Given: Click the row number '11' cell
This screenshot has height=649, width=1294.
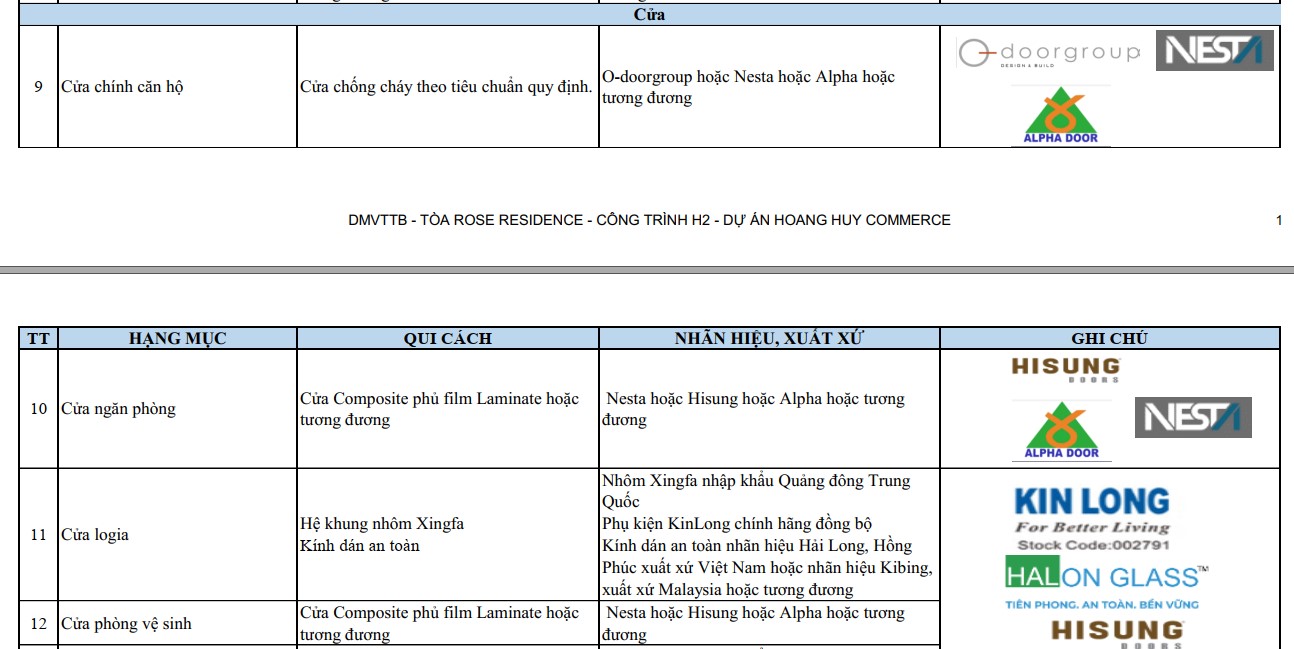Looking at the screenshot, I should pos(39,535).
